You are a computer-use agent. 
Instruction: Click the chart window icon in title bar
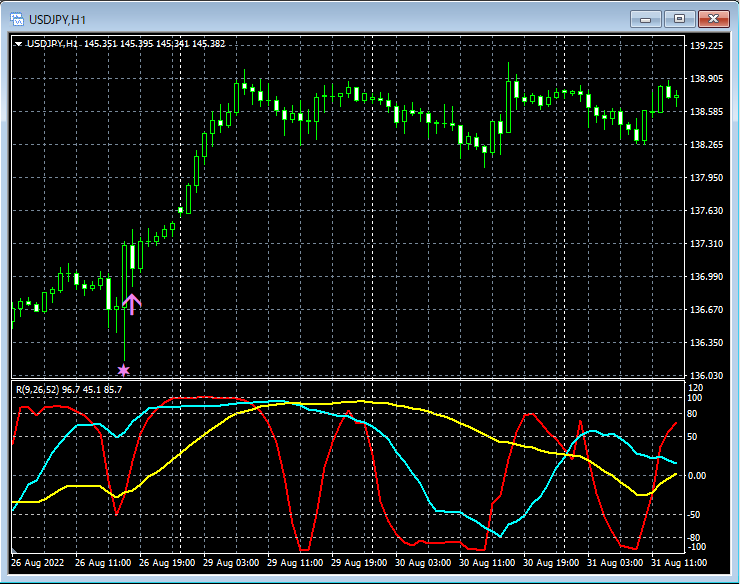(15, 19)
